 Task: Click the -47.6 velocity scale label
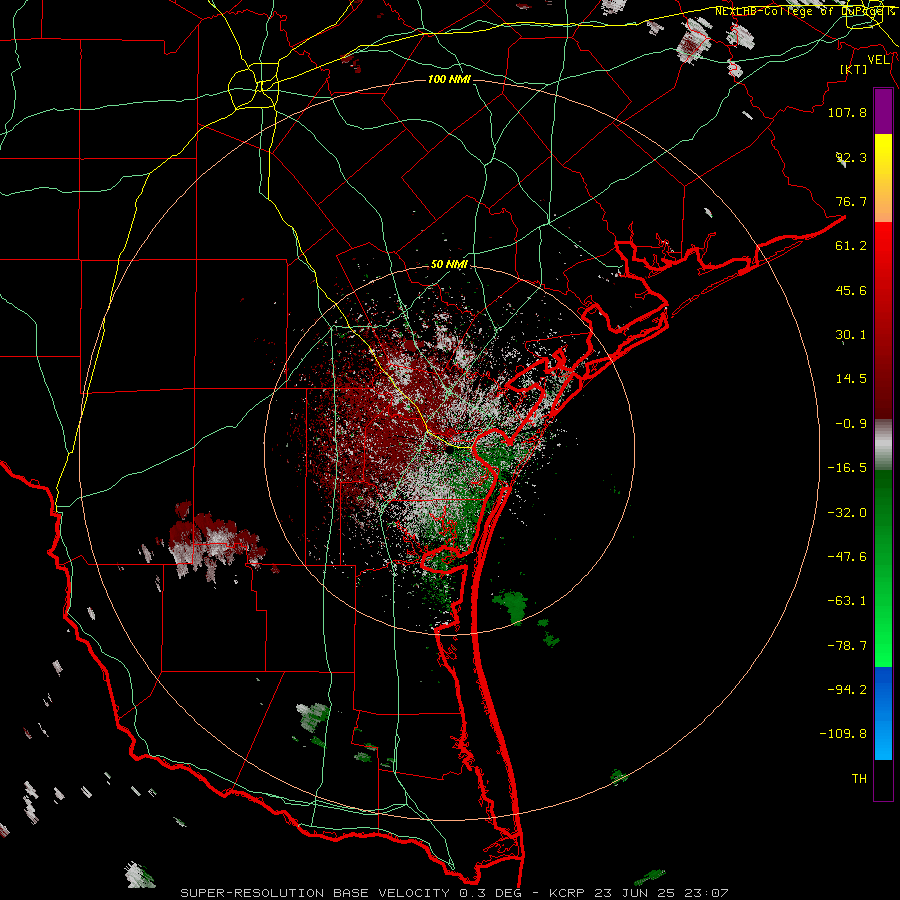pyautogui.click(x=847, y=557)
